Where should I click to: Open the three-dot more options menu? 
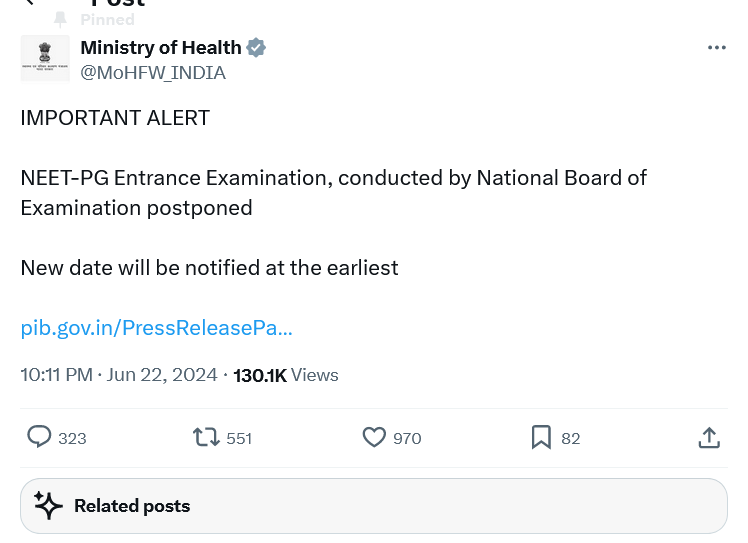[717, 48]
